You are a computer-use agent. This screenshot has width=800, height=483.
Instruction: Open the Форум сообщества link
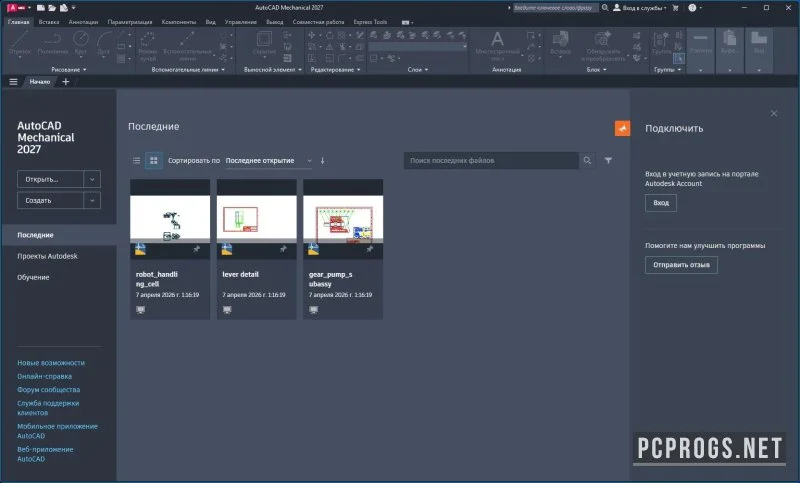click(48, 390)
